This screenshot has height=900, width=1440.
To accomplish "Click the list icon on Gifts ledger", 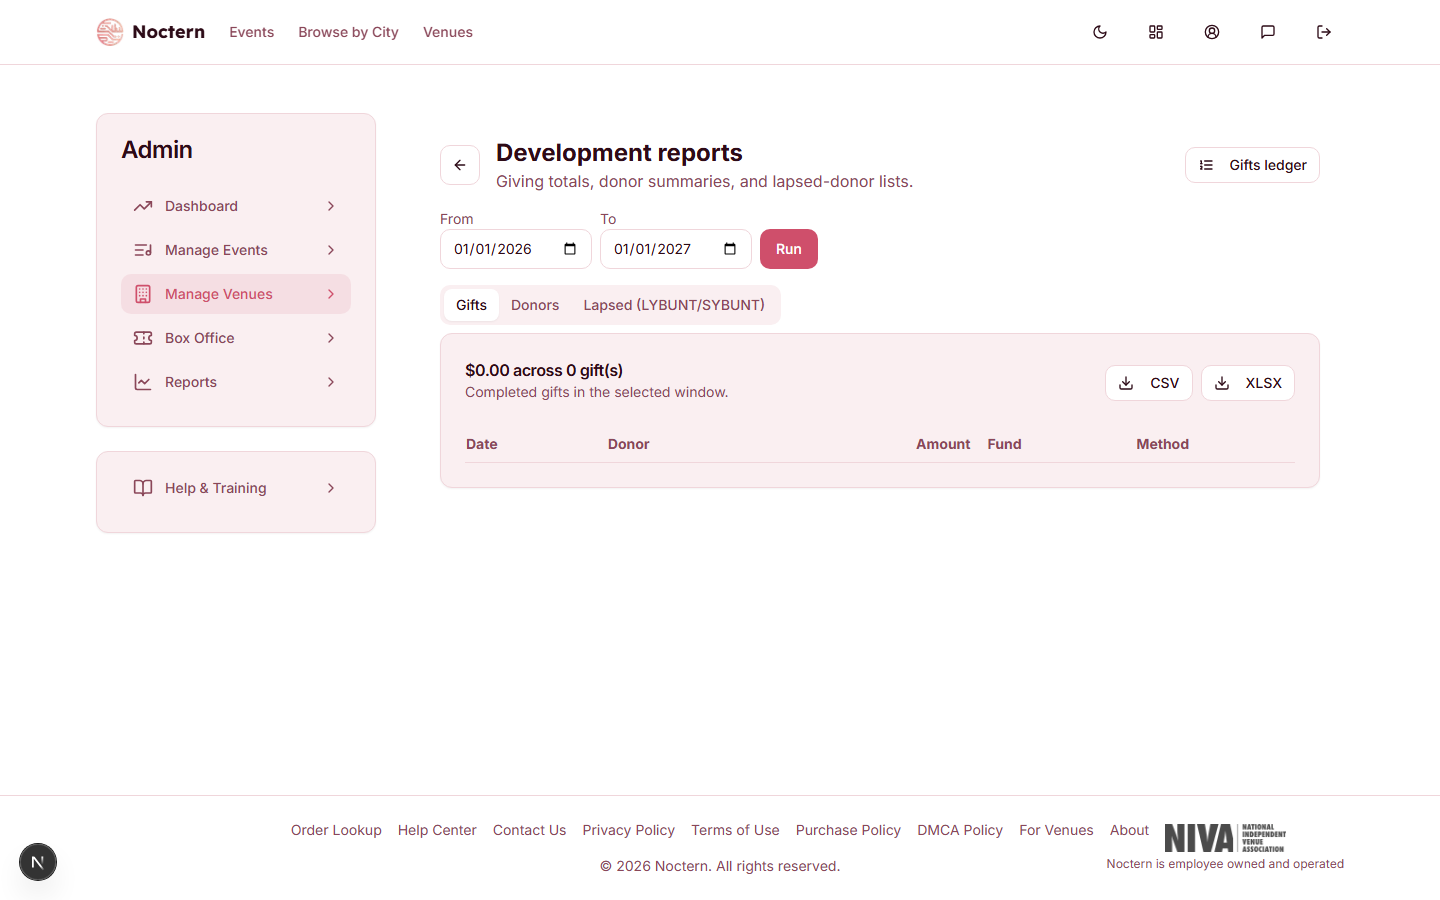I will coord(1206,165).
